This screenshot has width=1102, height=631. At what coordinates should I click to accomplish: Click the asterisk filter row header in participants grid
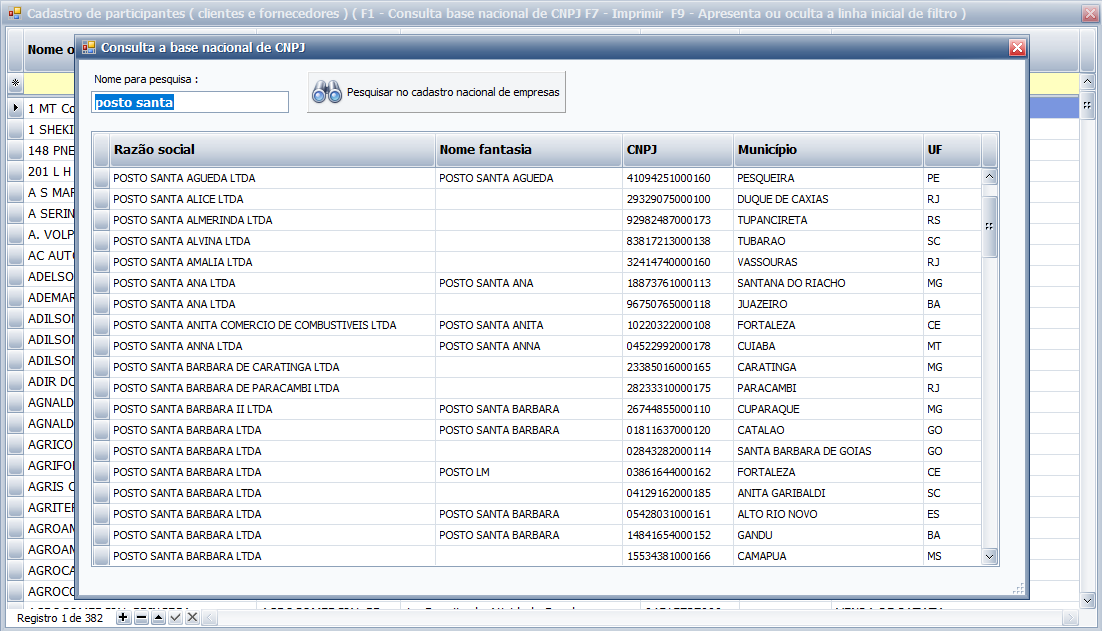click(x=15, y=84)
